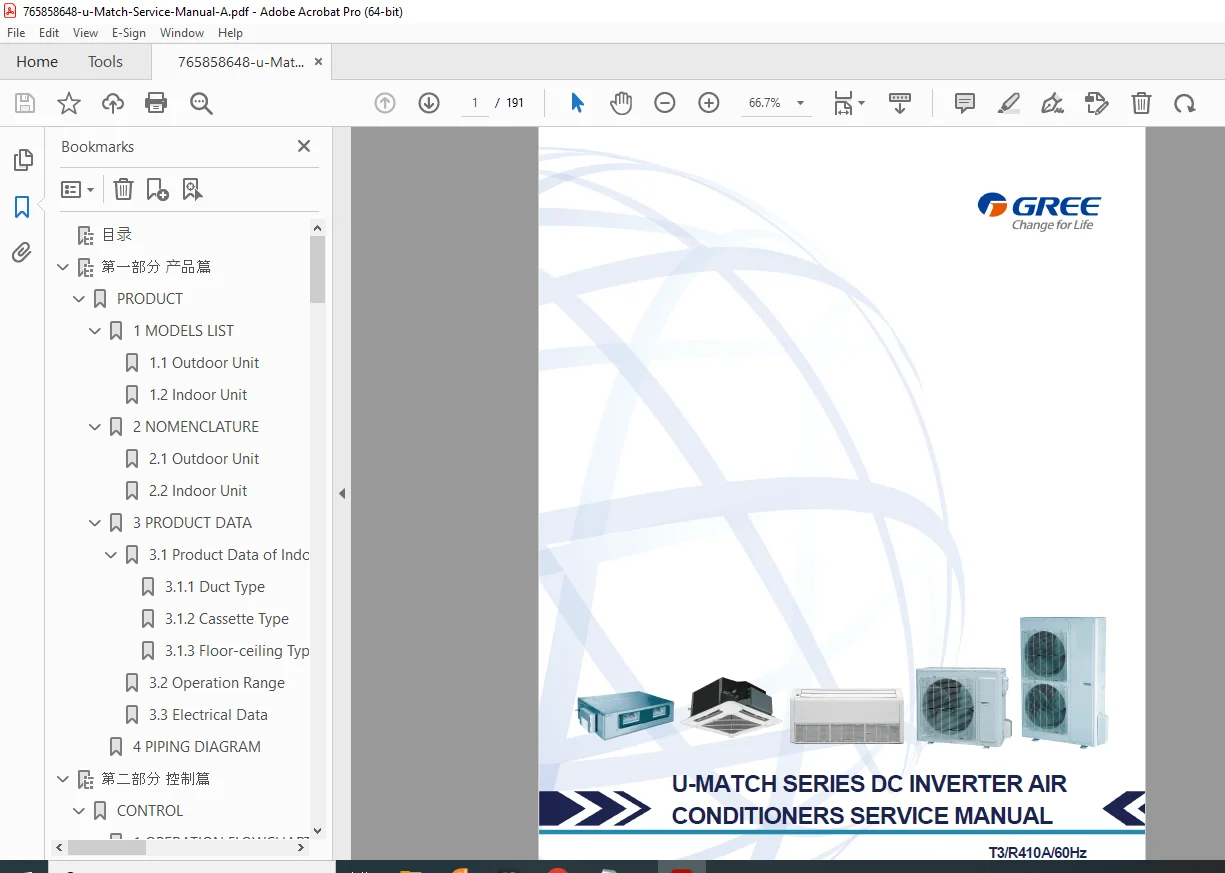Open the Attachments paperclip panel

[x=22, y=253]
